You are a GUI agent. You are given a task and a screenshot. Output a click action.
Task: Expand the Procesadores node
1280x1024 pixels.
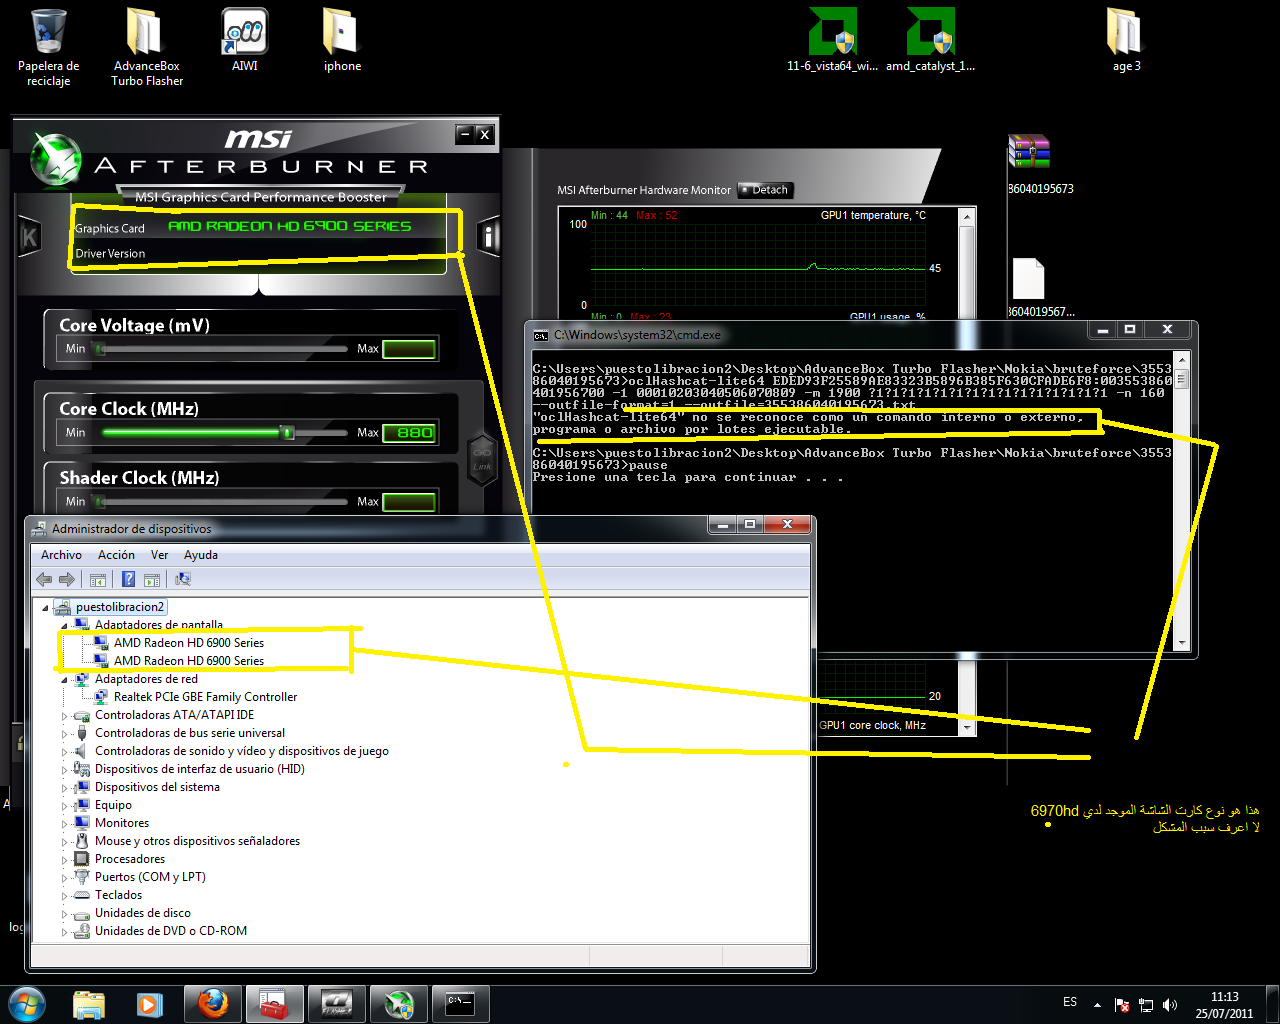64,860
